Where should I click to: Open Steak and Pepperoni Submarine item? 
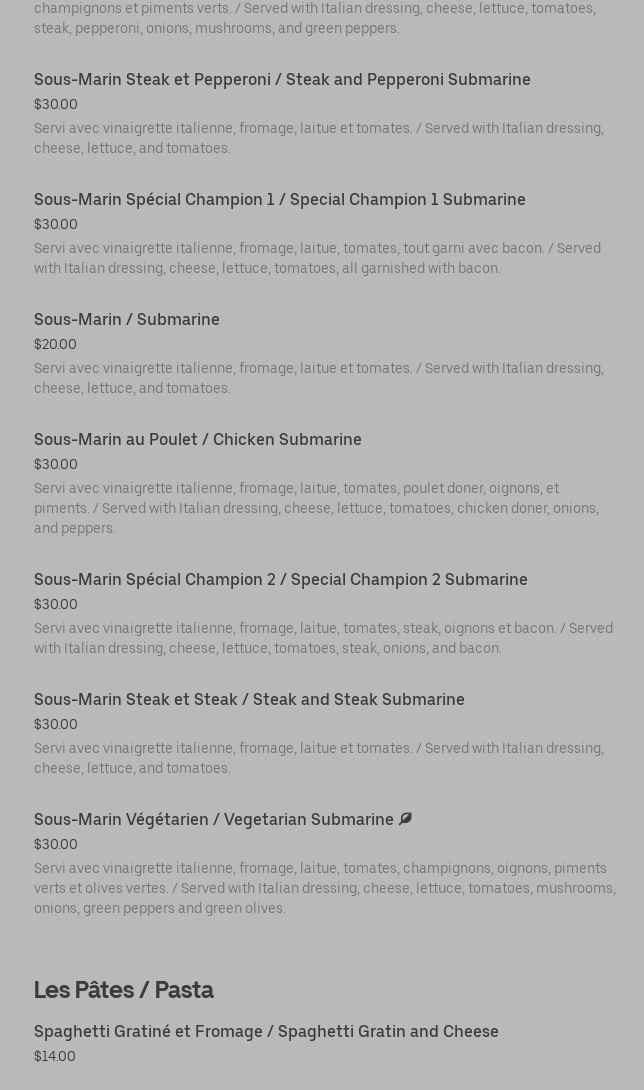[x=282, y=80]
